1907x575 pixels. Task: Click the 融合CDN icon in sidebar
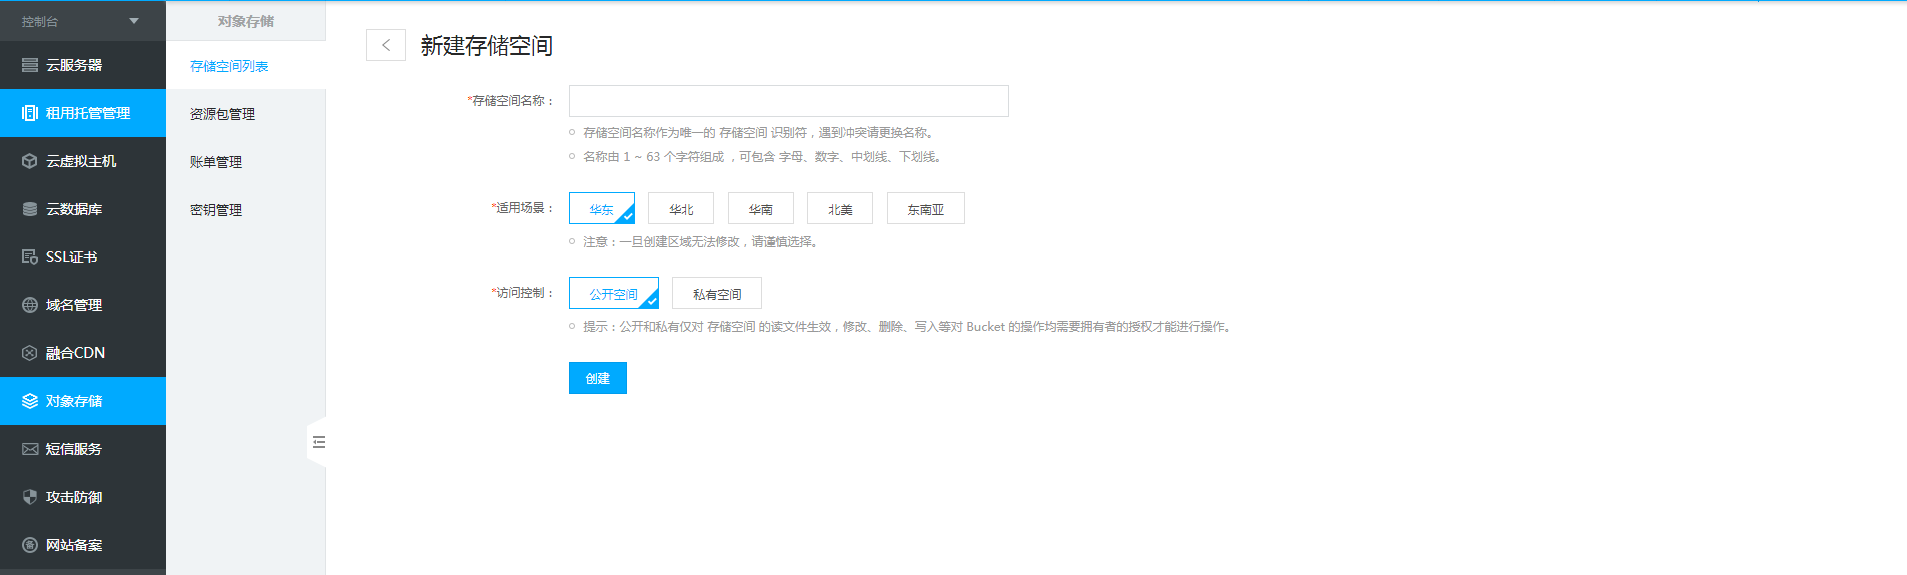[30, 353]
